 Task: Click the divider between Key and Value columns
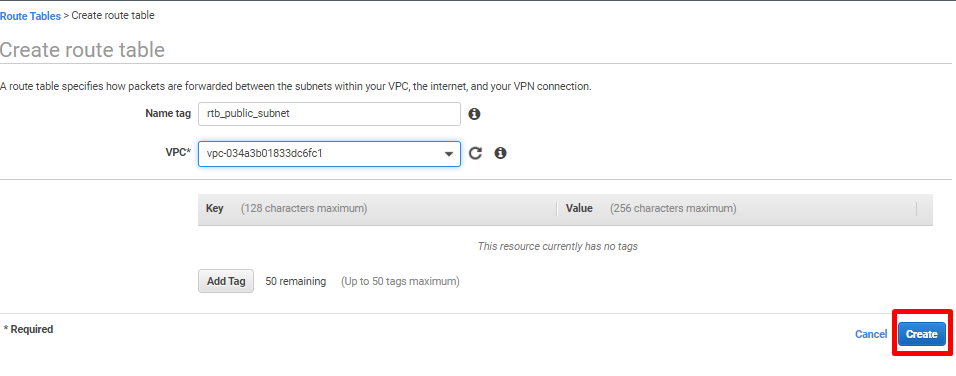click(x=557, y=209)
